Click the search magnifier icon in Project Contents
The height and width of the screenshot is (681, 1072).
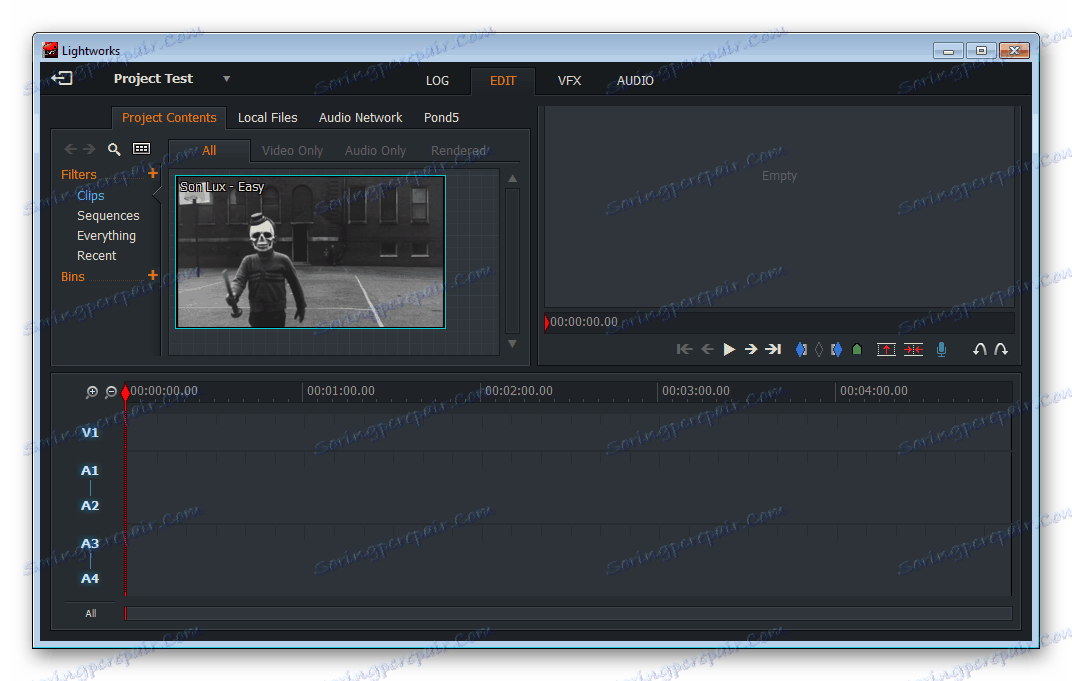(114, 149)
